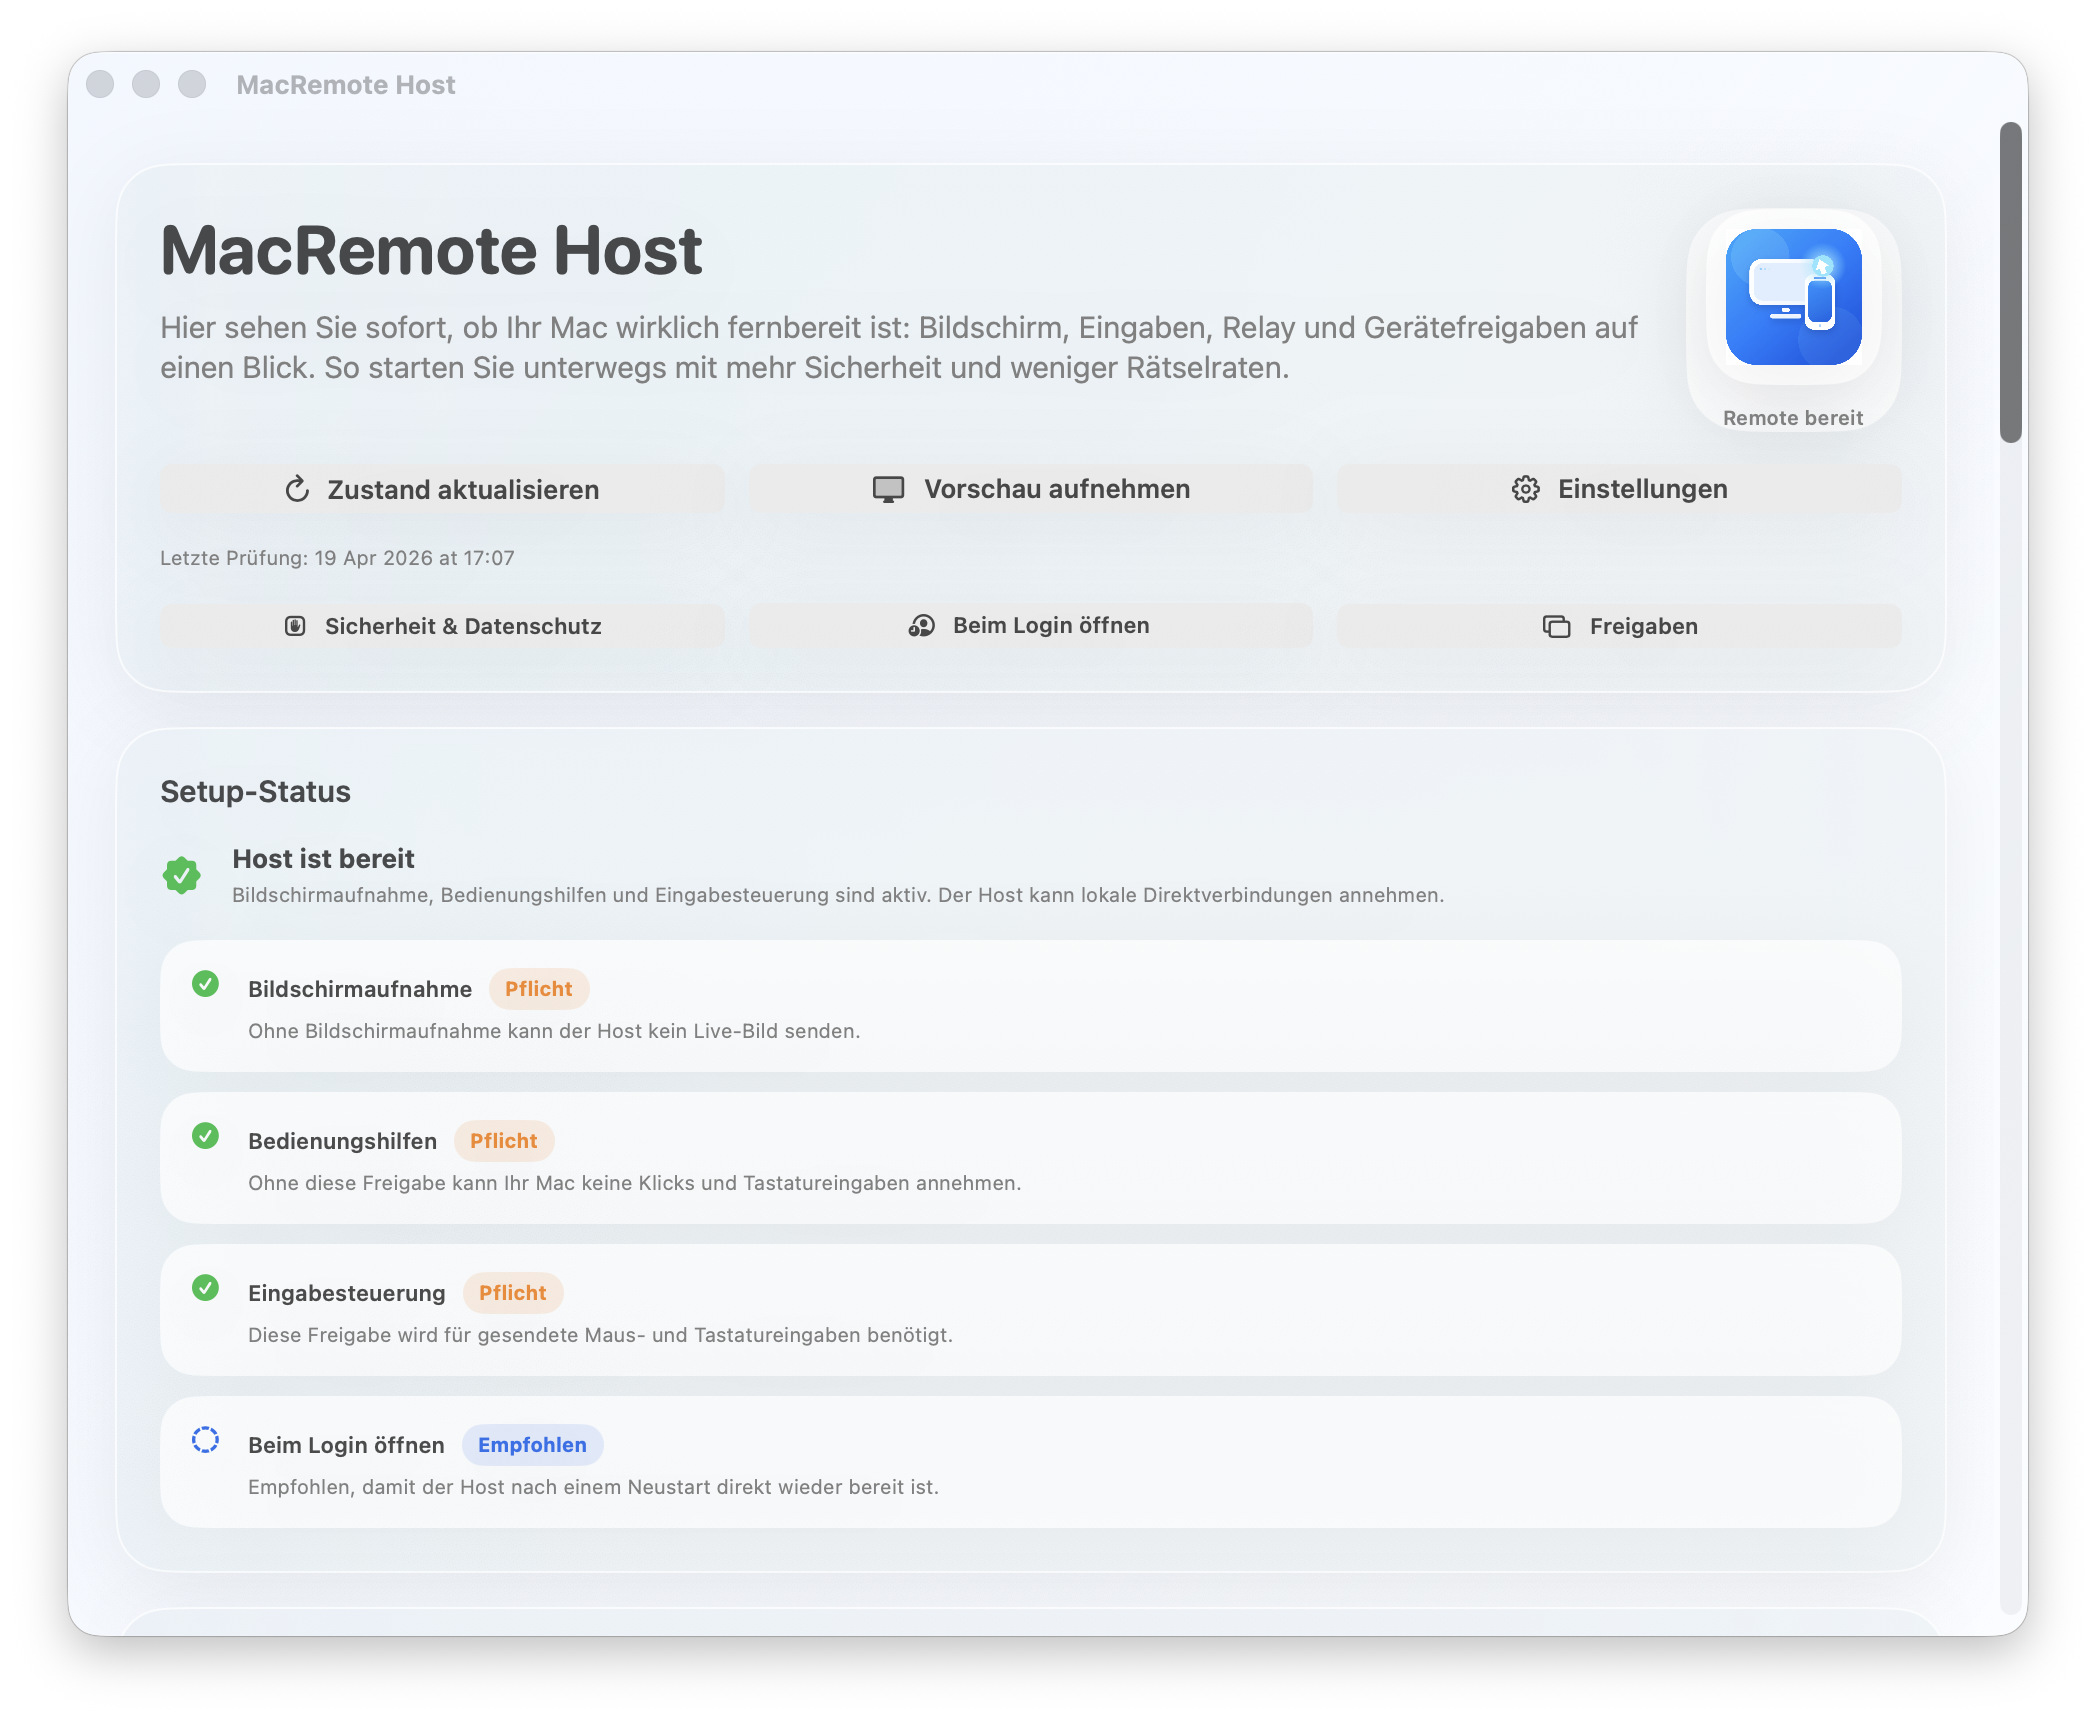Open settings via the gear icon

[1524, 489]
